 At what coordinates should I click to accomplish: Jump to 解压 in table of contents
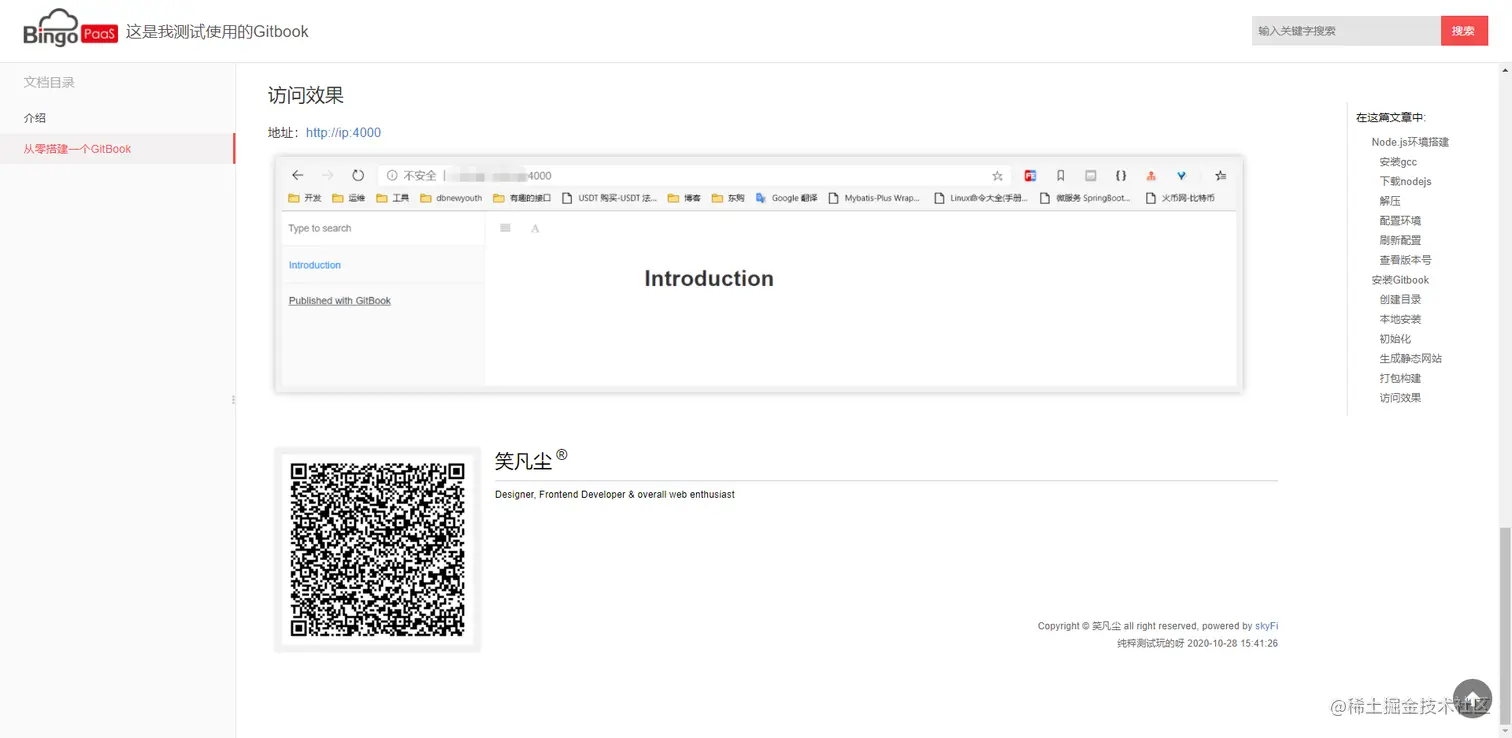(x=1390, y=201)
